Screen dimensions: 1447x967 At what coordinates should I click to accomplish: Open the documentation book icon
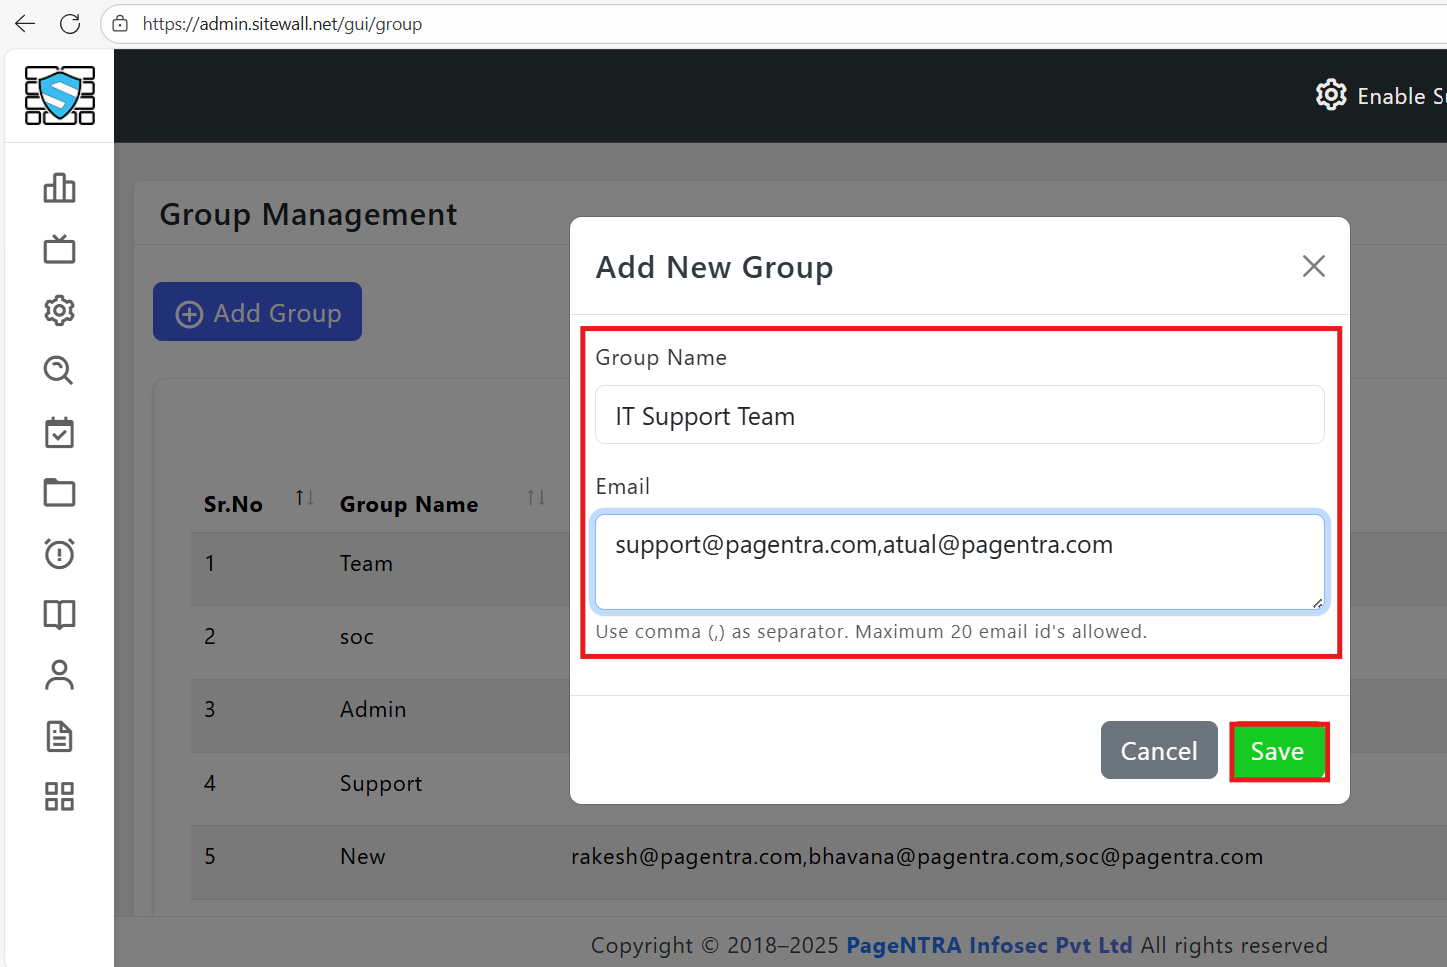click(59, 614)
